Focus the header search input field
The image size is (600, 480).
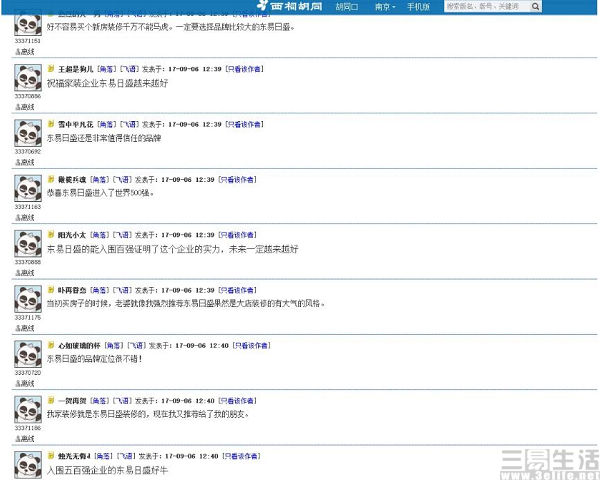486,7
